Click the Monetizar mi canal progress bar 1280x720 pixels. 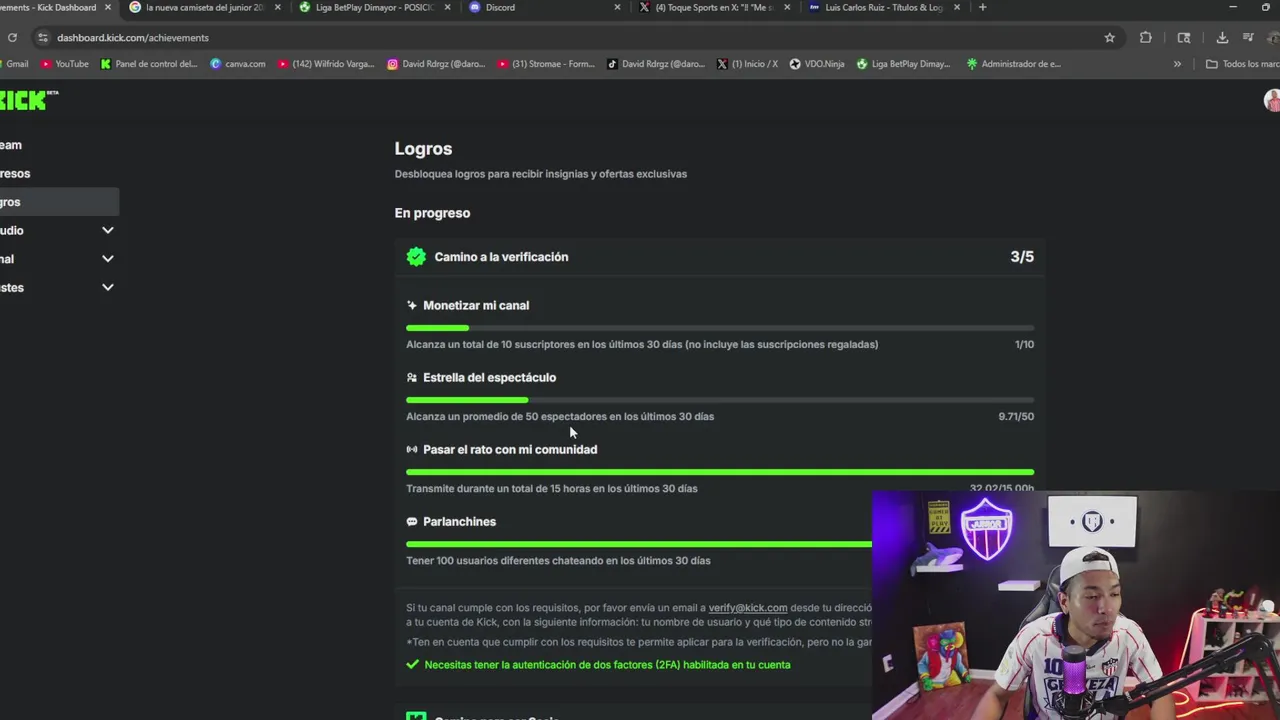tap(720, 328)
